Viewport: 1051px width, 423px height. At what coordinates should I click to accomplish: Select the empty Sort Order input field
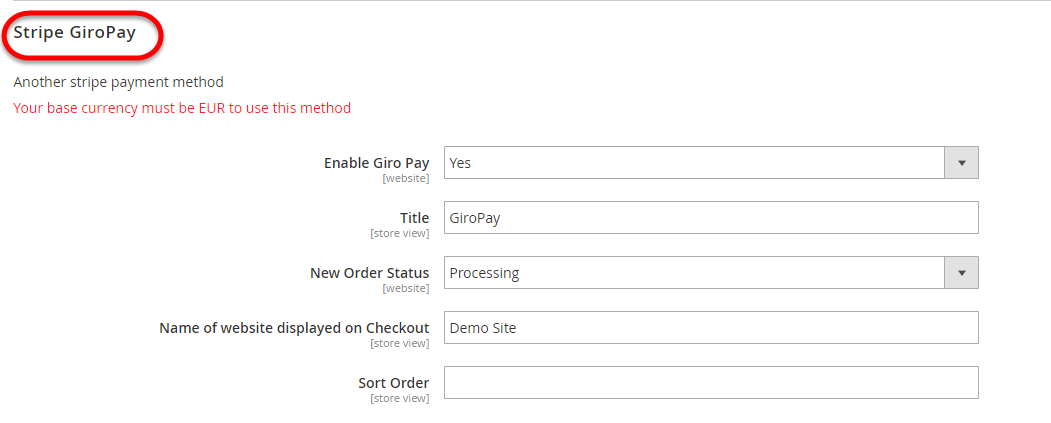[x=710, y=383]
